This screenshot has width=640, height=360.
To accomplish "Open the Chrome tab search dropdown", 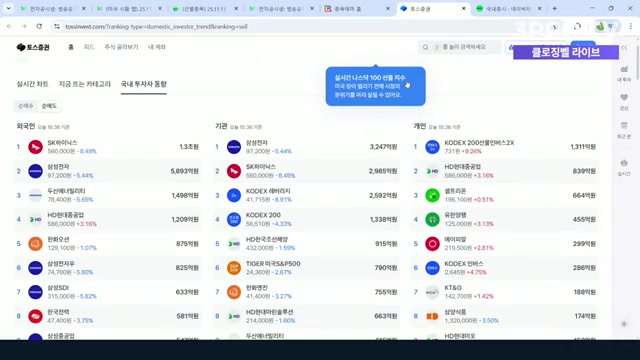I will [x=8, y=8].
